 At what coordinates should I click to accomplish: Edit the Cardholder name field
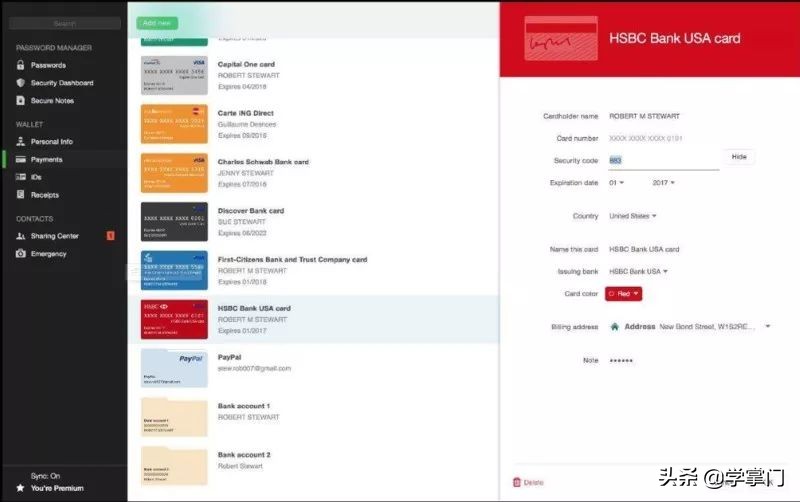644,116
